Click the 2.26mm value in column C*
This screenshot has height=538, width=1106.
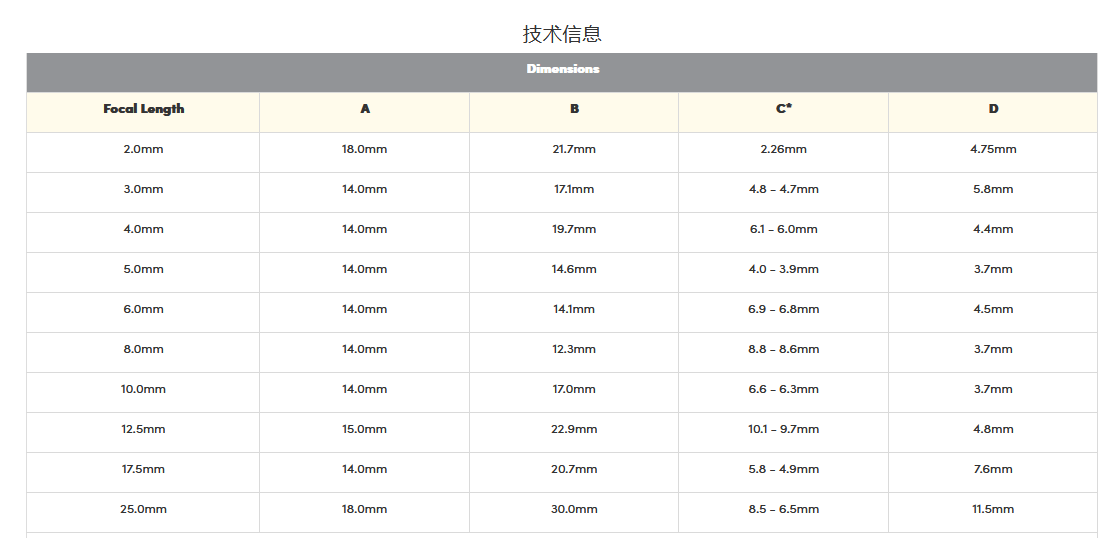point(783,149)
